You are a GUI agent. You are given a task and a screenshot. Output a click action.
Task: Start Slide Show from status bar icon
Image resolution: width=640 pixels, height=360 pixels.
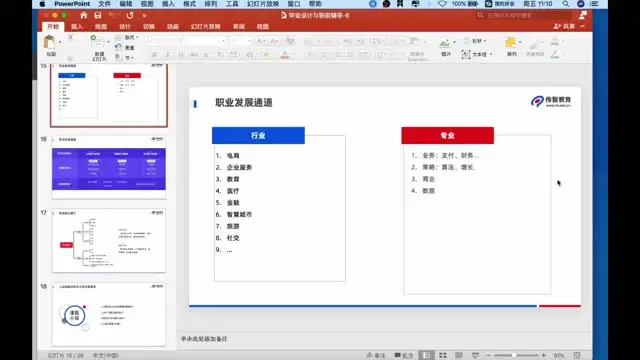coord(475,356)
